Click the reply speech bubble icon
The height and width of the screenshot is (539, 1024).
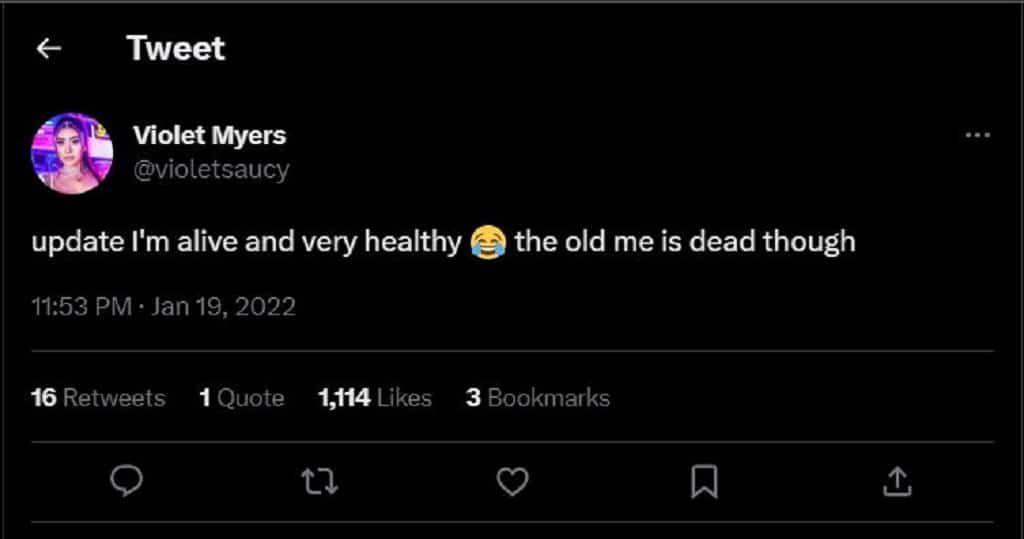pyautogui.click(x=124, y=483)
